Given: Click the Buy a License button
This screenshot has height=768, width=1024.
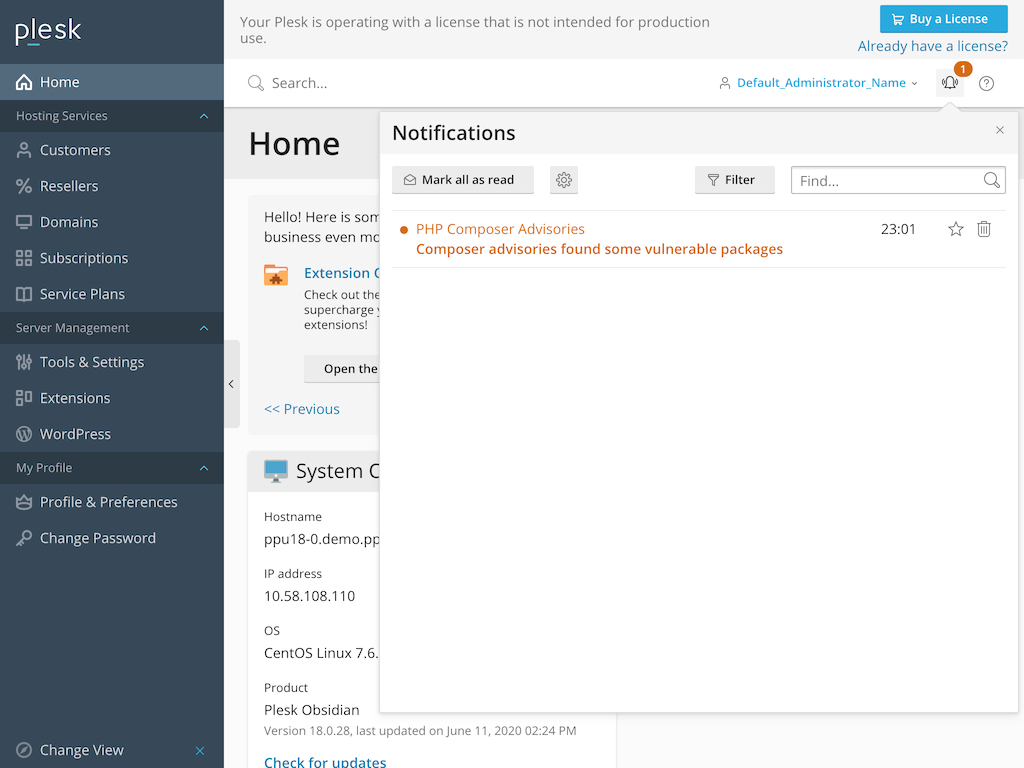Looking at the screenshot, I should click(x=944, y=19).
